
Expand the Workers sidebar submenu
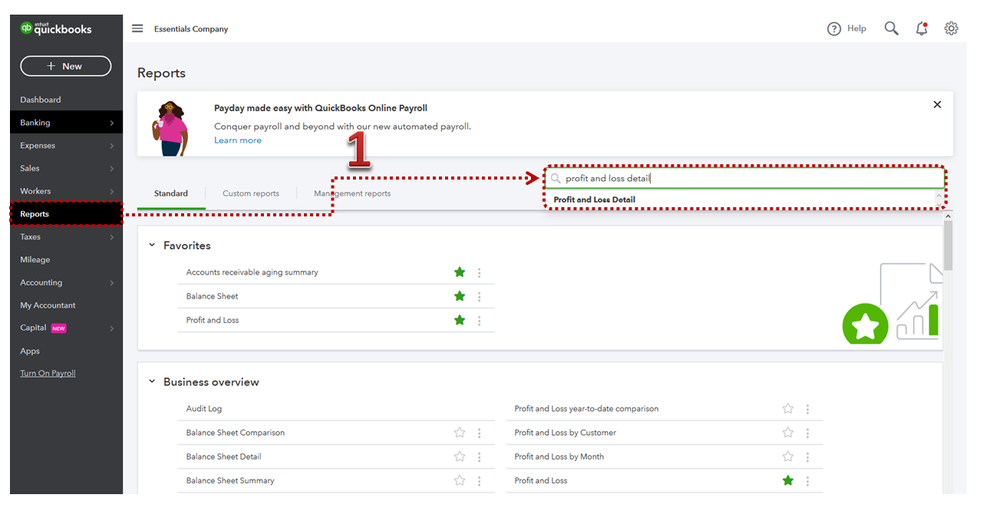pyautogui.click(x=111, y=191)
